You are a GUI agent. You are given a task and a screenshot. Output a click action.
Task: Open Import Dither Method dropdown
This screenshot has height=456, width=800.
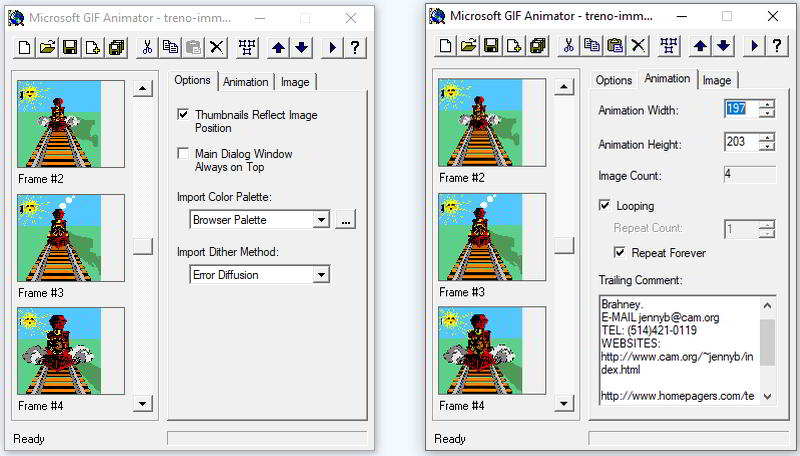[x=321, y=275]
